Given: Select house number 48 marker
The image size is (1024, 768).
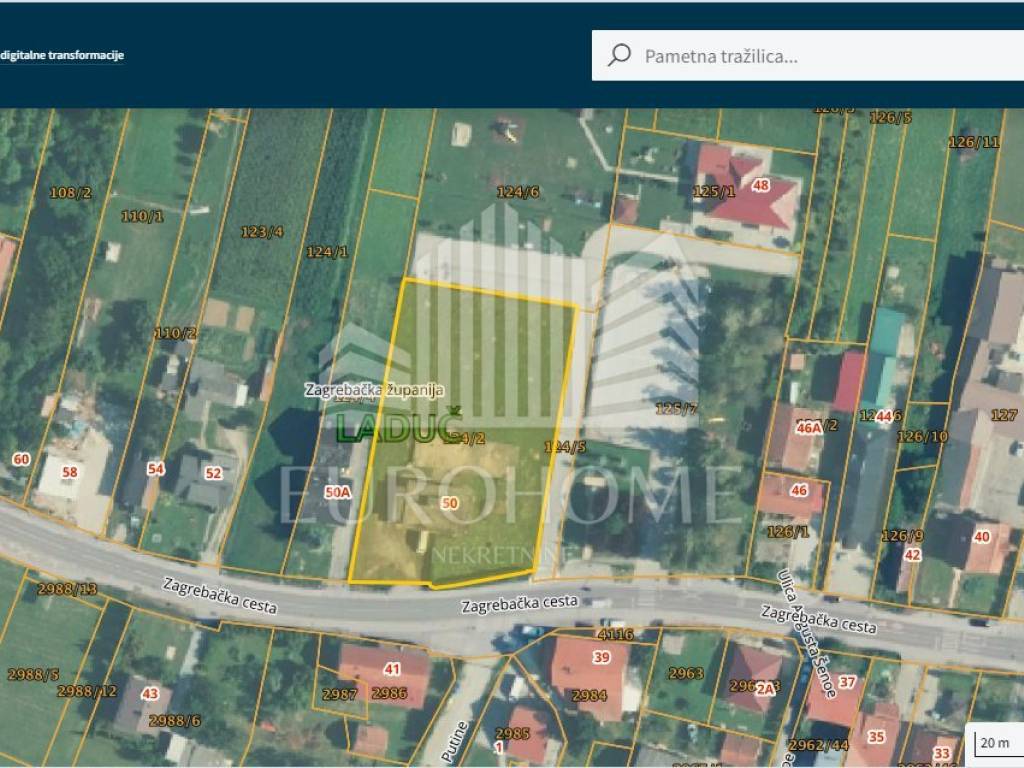Looking at the screenshot, I should 761,185.
